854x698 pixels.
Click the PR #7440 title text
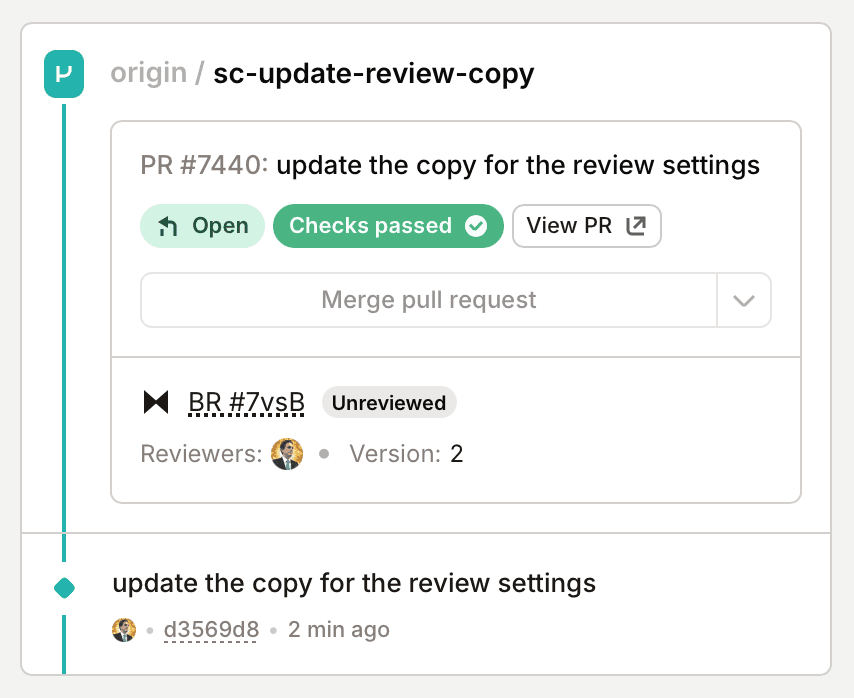click(x=450, y=165)
